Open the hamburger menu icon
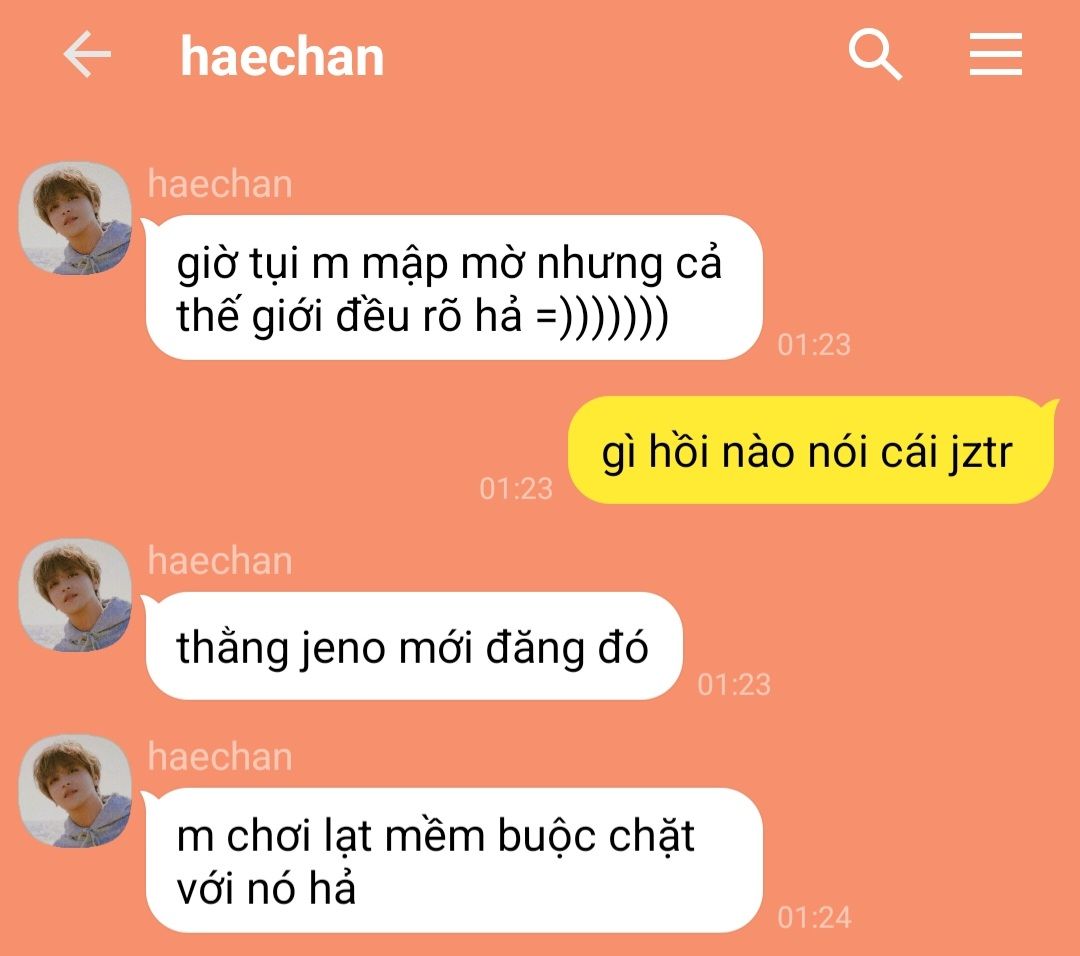This screenshot has height=956, width=1080. [995, 54]
